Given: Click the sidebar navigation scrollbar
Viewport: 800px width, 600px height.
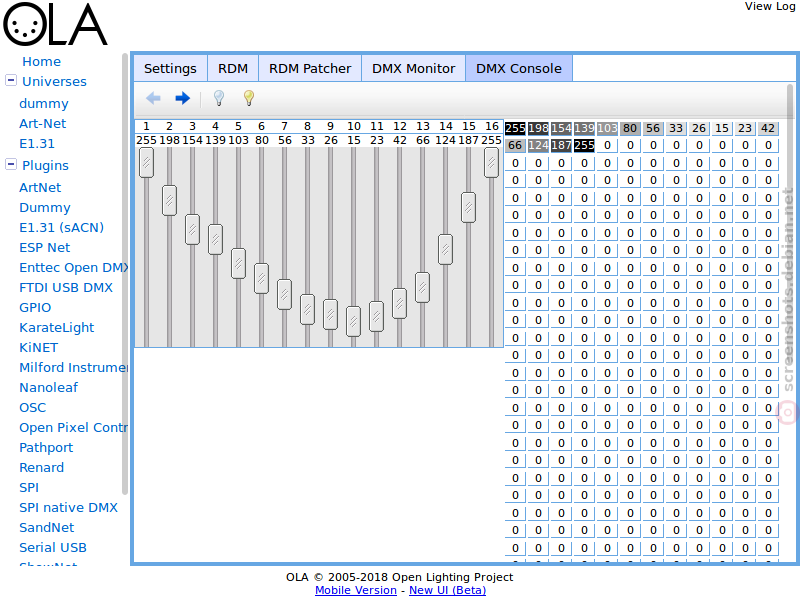Looking at the screenshot, I should click(124, 273).
